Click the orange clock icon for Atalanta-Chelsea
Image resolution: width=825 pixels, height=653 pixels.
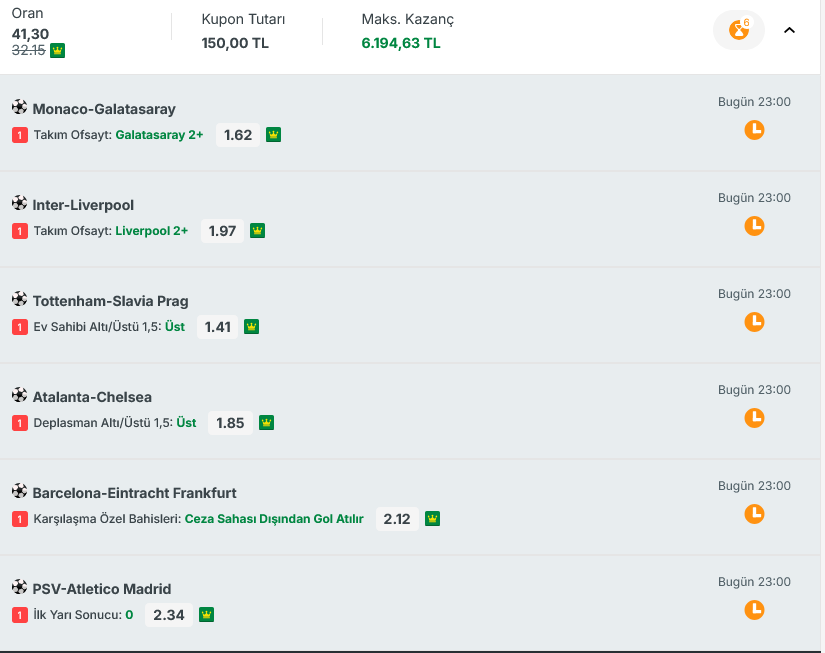[x=754, y=418]
